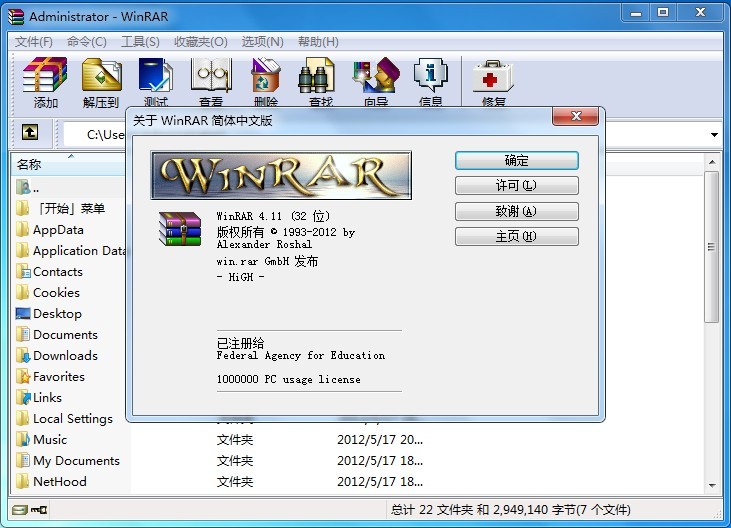Click the Home page (主页) button
This screenshot has width=731, height=528.
pyautogui.click(x=516, y=237)
